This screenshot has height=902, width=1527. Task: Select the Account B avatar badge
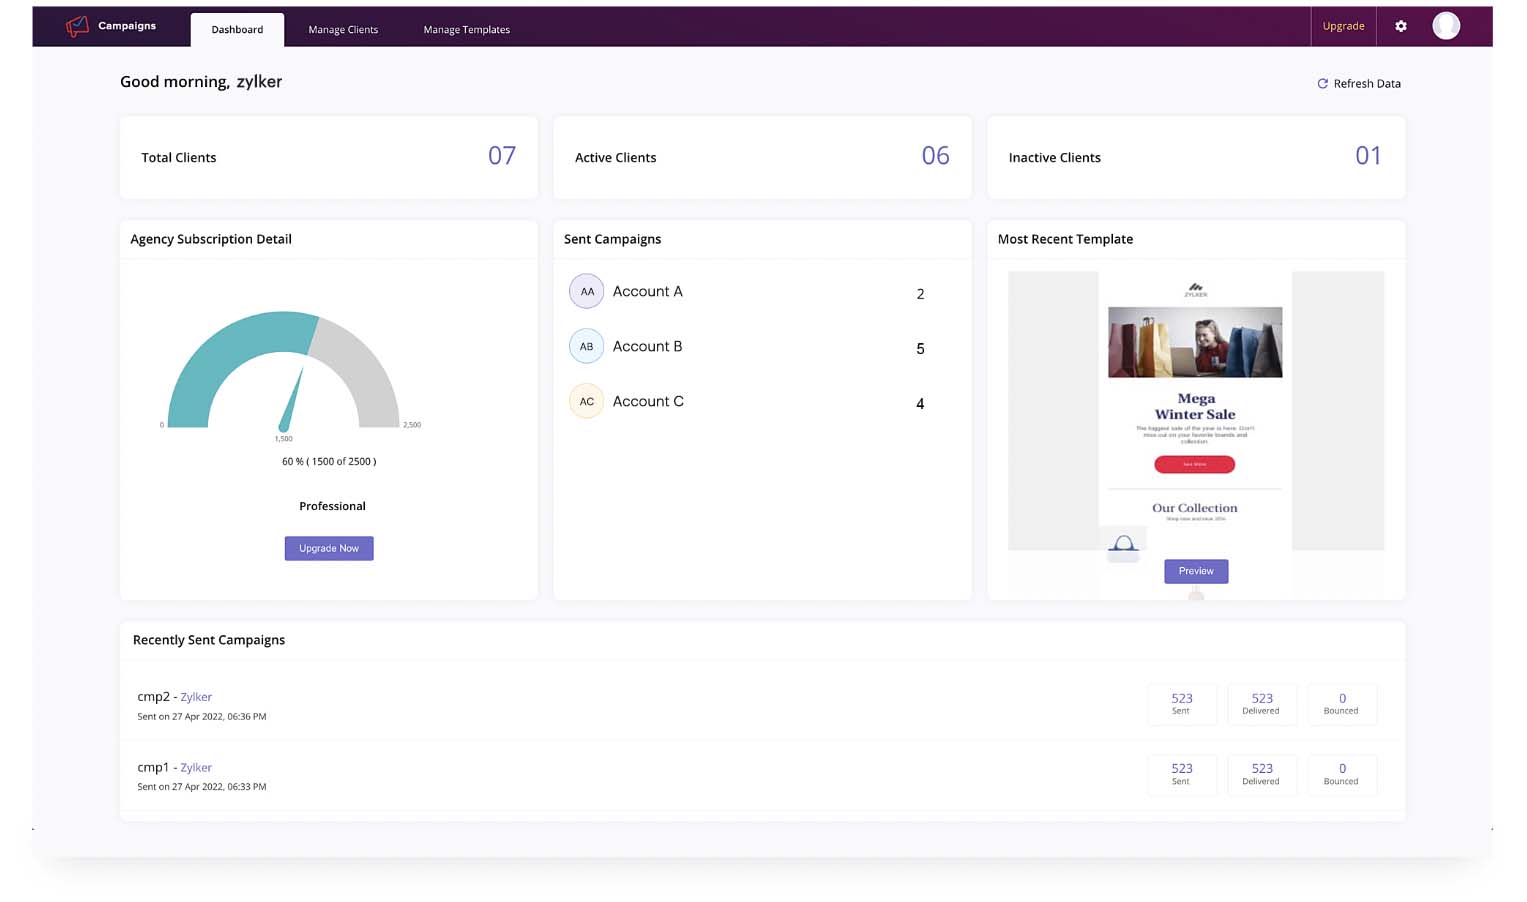coord(587,347)
